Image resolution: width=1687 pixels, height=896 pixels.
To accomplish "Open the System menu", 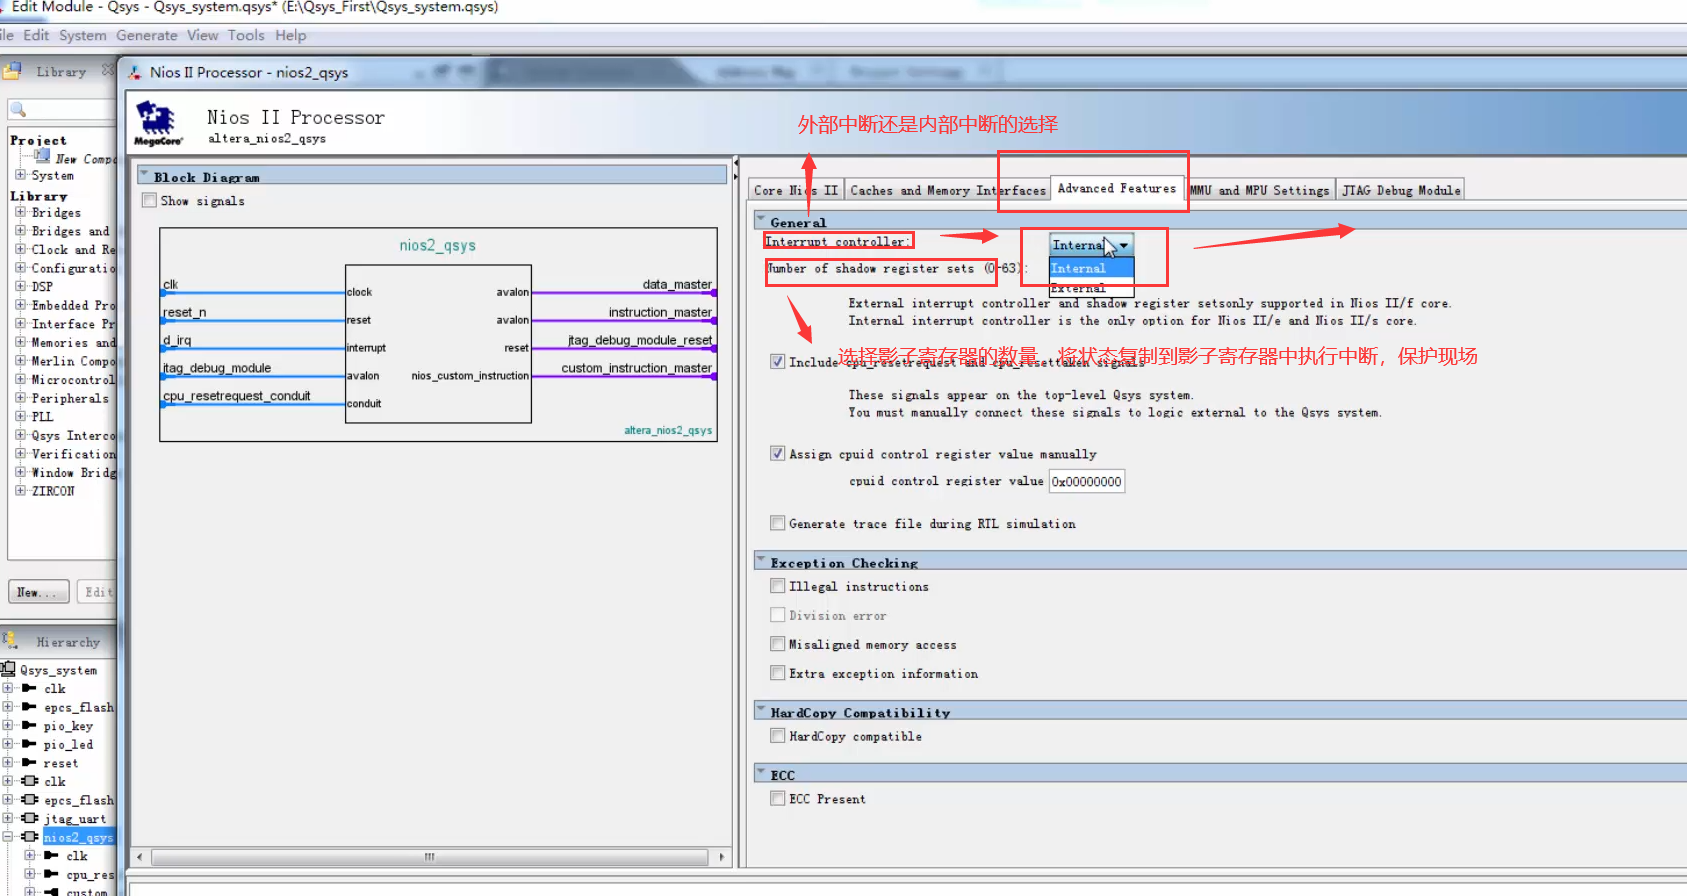I will (82, 35).
